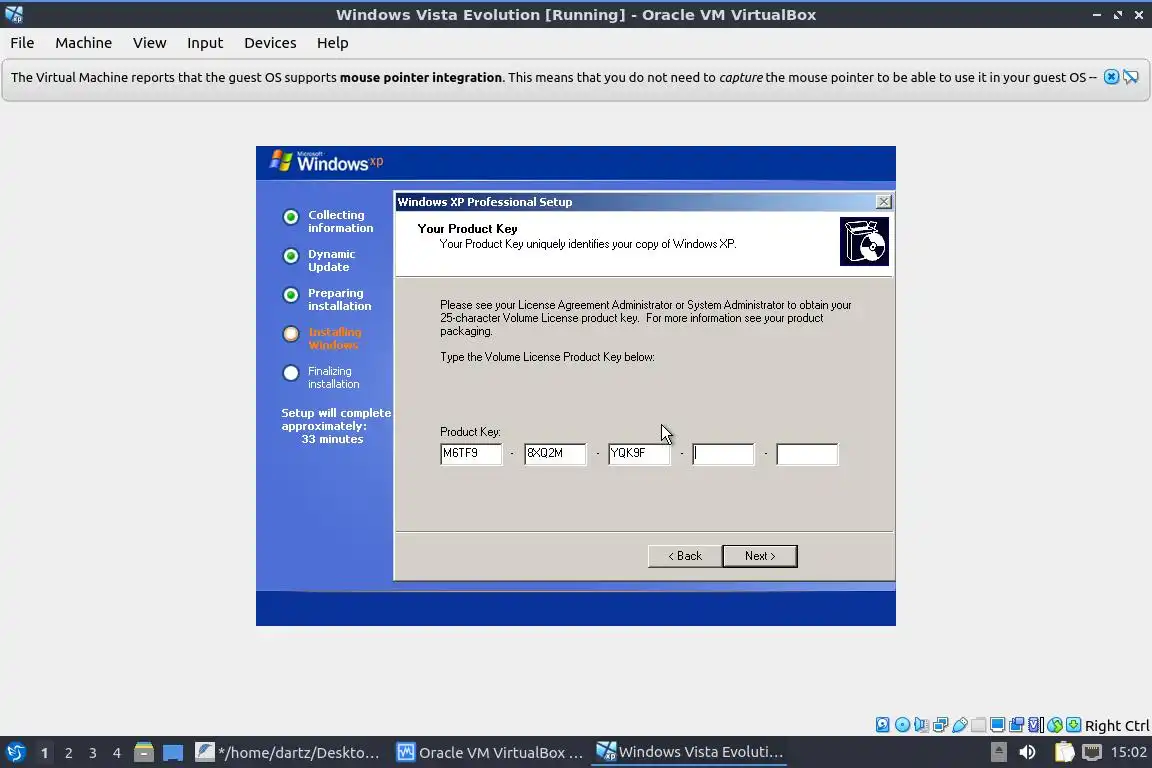Screen dimensions: 1152x768
Task: Switch to workspace 4
Action: [117, 753]
